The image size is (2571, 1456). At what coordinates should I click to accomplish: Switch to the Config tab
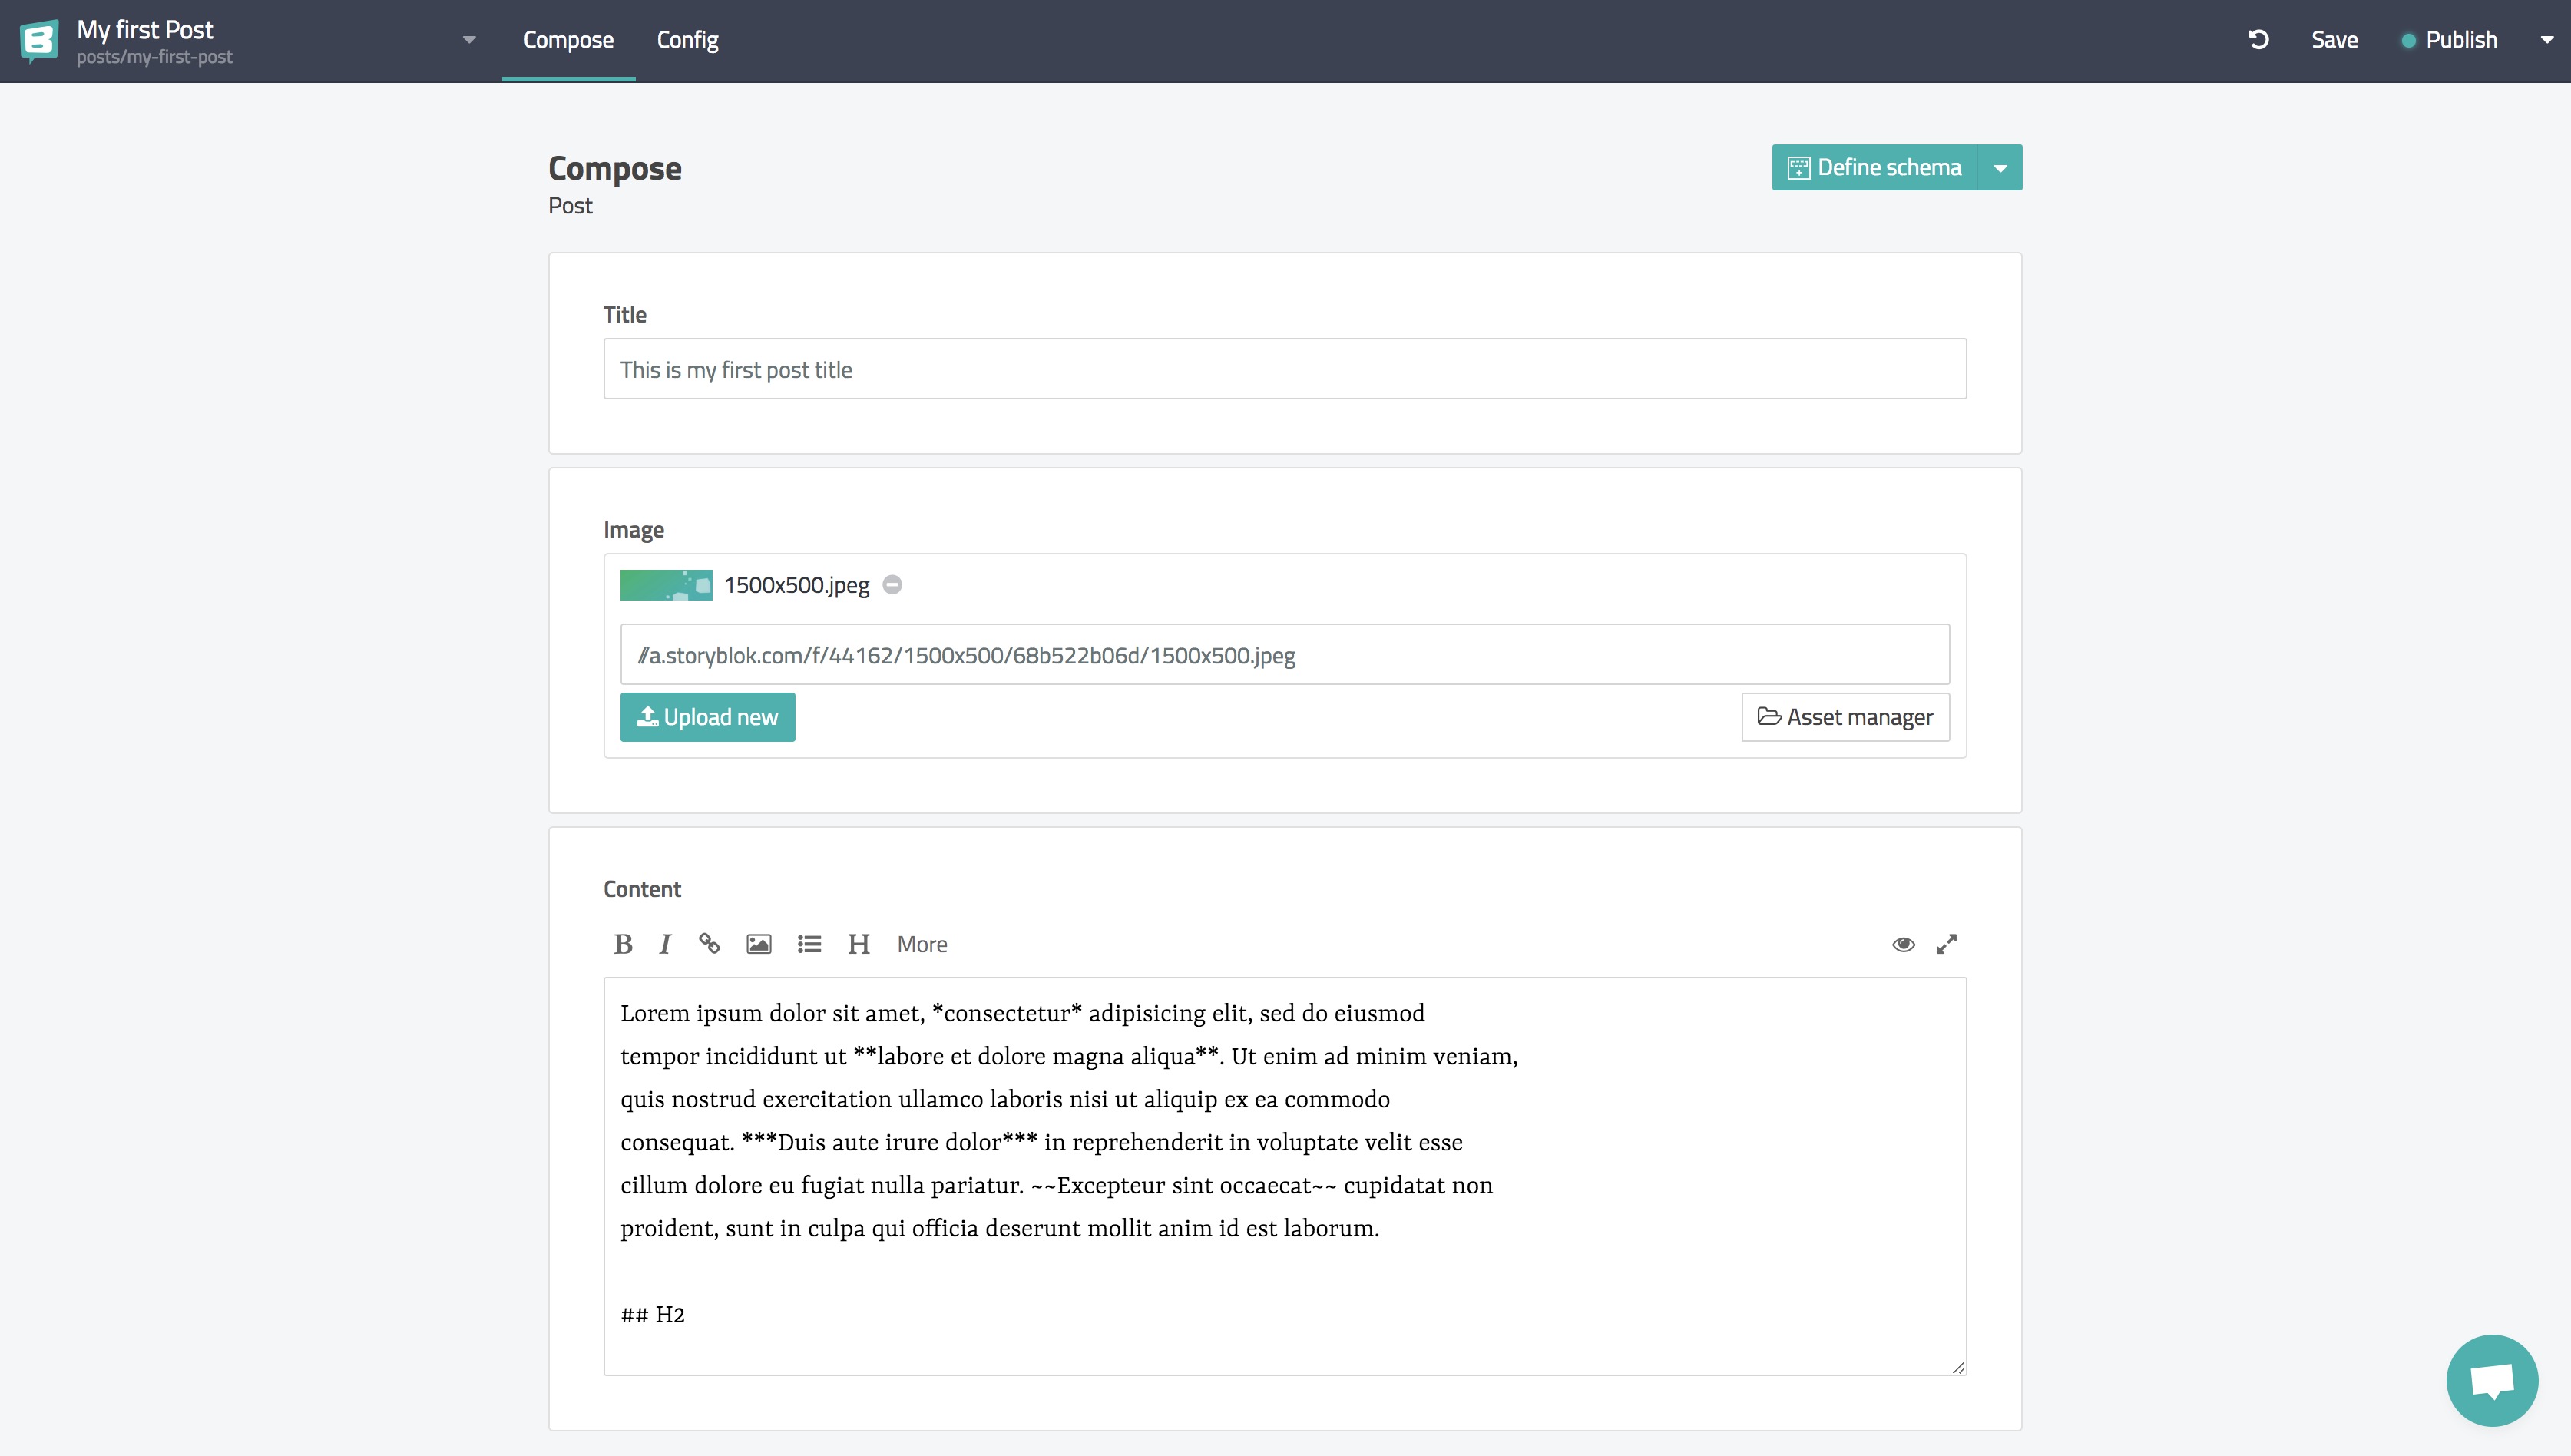tap(687, 39)
